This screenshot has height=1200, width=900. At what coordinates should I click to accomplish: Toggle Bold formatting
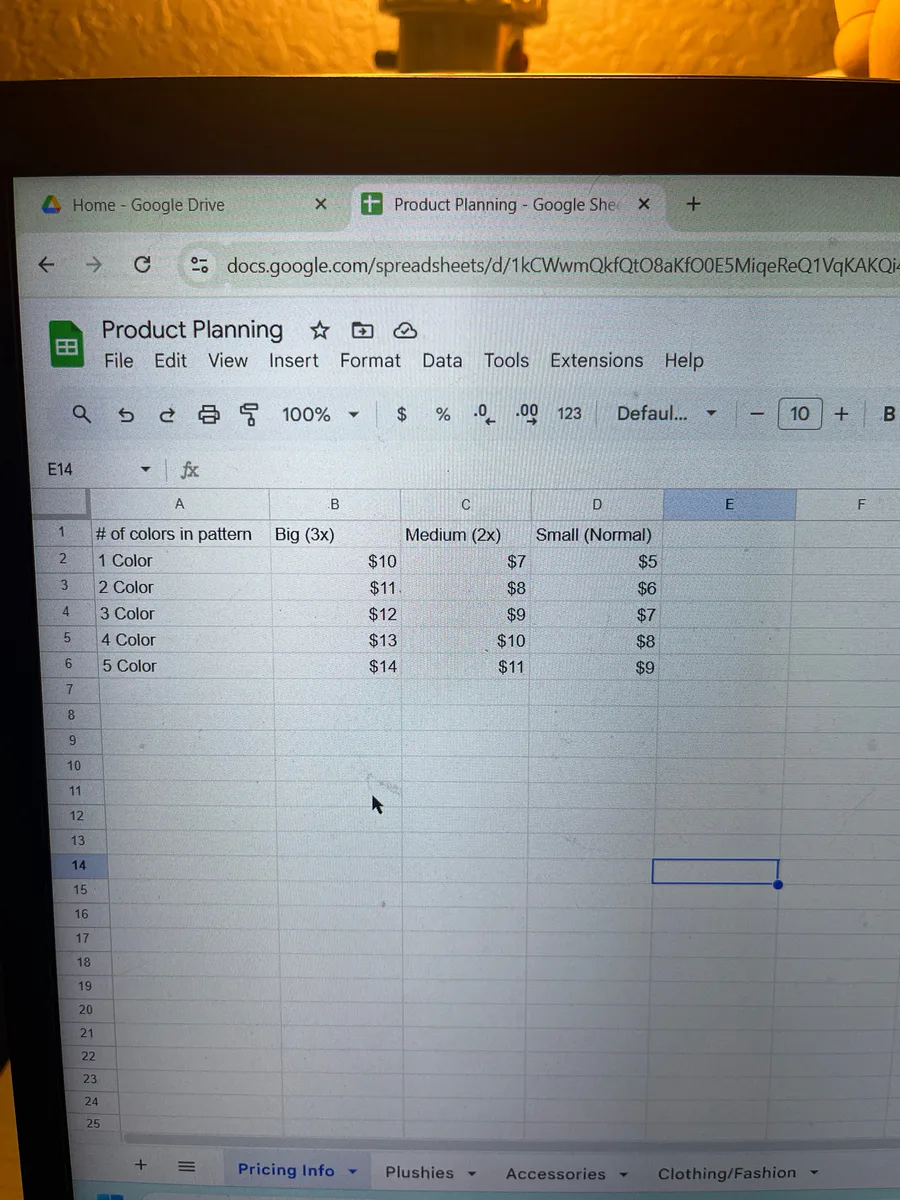pyautogui.click(x=889, y=414)
